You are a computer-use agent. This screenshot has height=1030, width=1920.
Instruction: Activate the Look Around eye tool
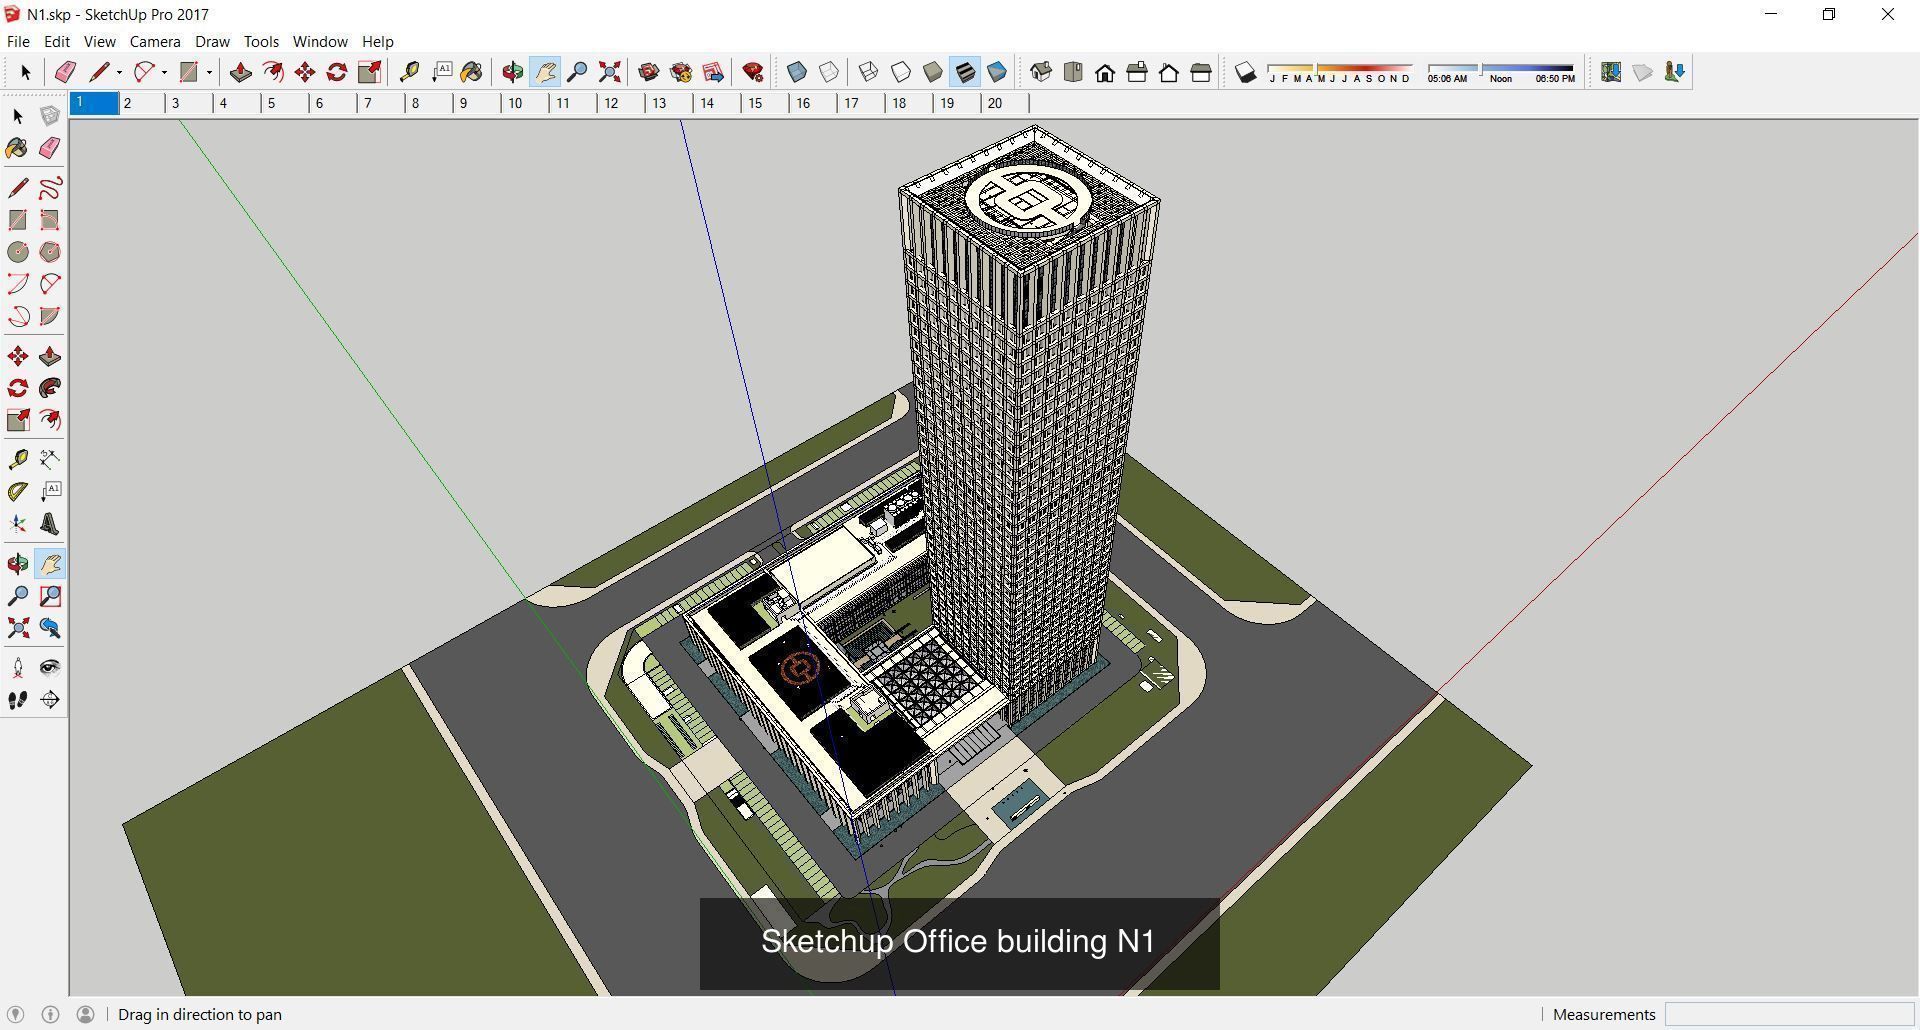tap(50, 668)
